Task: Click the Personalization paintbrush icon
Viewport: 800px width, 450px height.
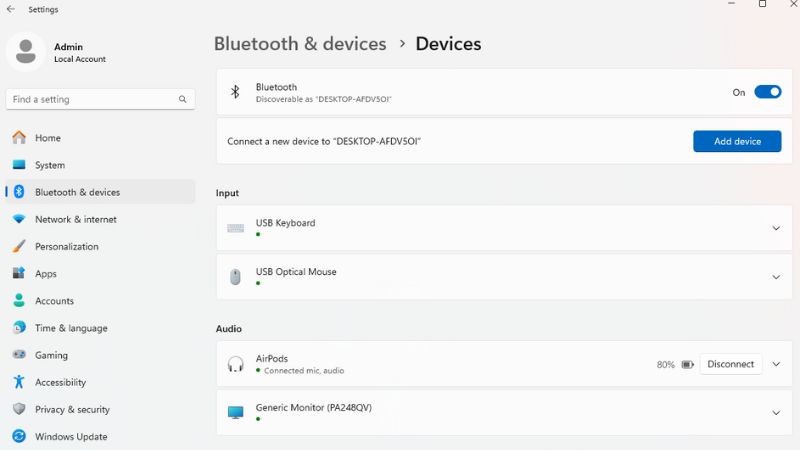Action: tap(19, 246)
